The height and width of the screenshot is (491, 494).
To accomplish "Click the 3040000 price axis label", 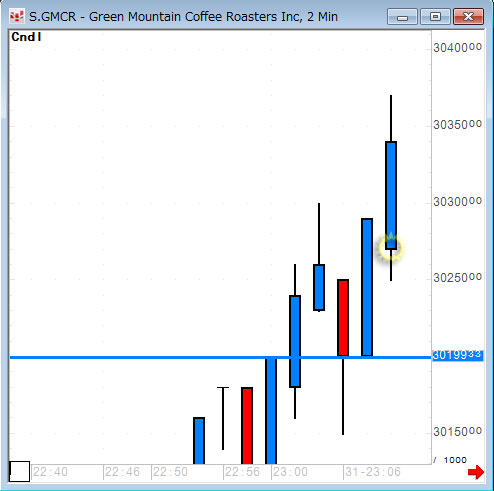I will 457,48.
